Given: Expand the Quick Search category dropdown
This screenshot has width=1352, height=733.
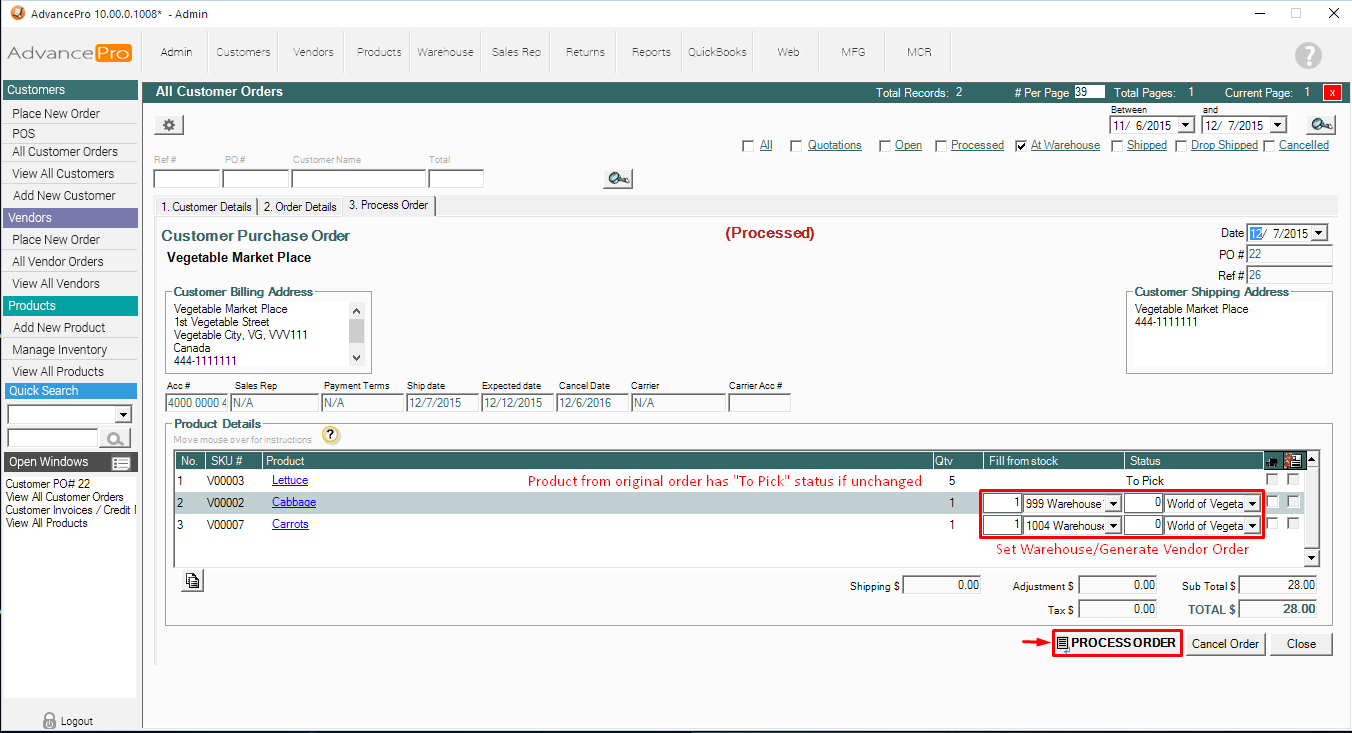Looking at the screenshot, I should coord(123,415).
